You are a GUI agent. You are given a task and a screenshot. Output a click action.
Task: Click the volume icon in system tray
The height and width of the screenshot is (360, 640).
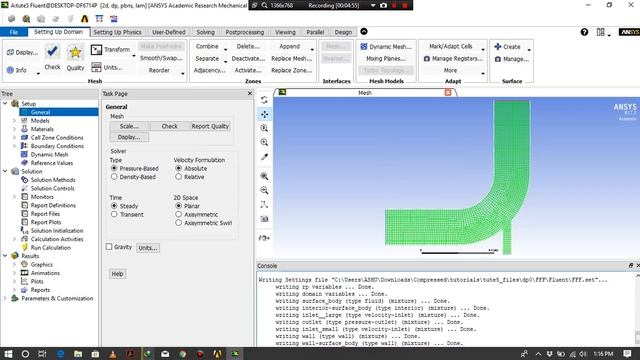pos(582,353)
